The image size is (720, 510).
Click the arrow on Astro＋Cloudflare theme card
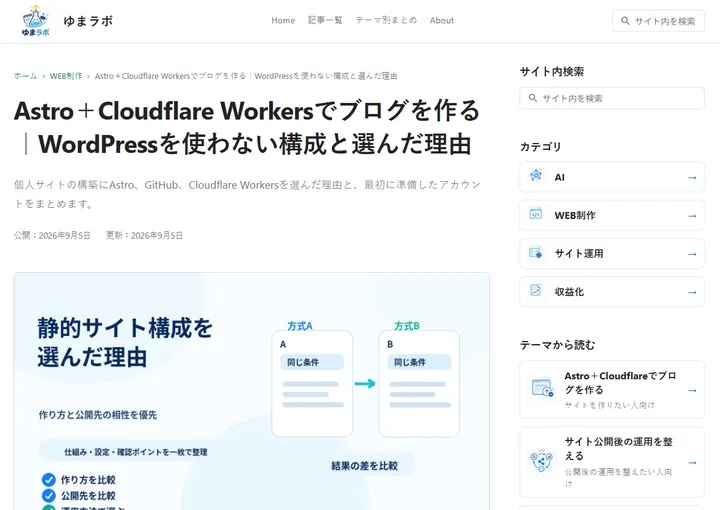click(x=692, y=390)
